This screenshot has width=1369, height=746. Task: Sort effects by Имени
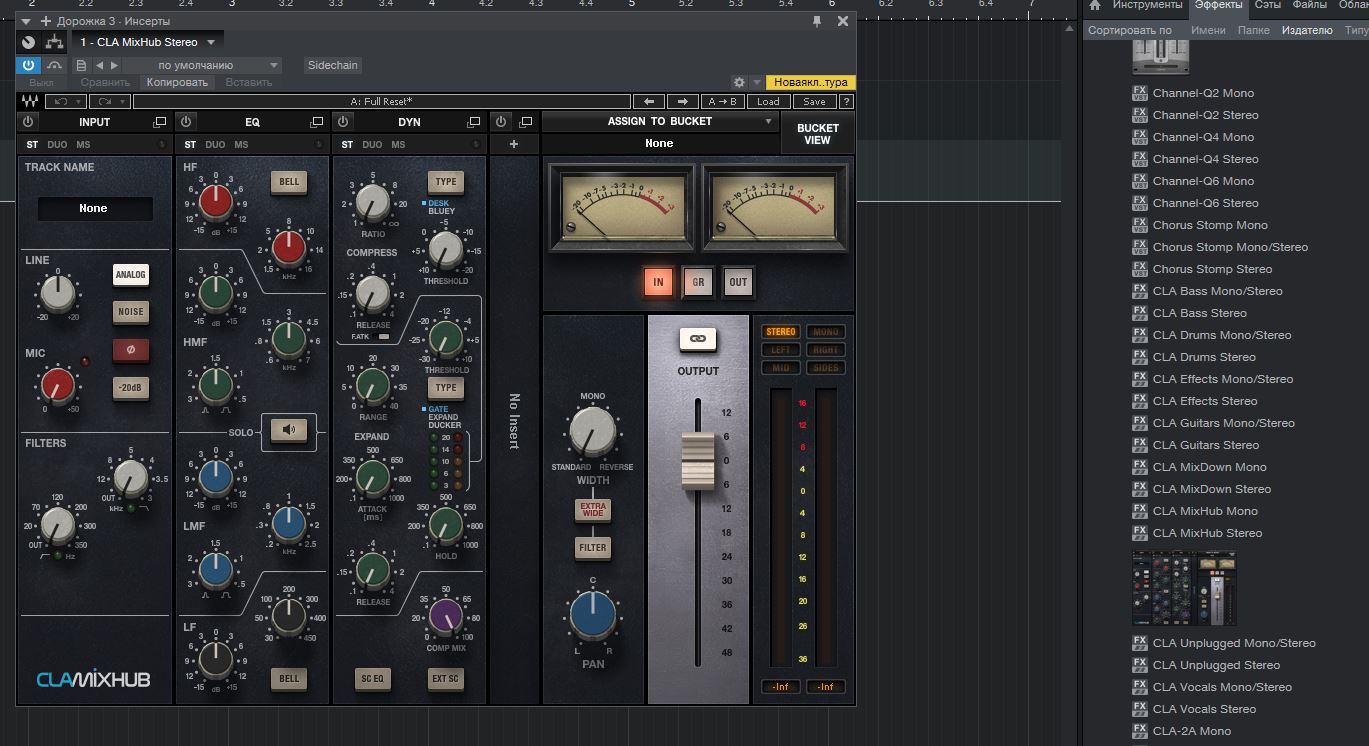pyautogui.click(x=1208, y=30)
